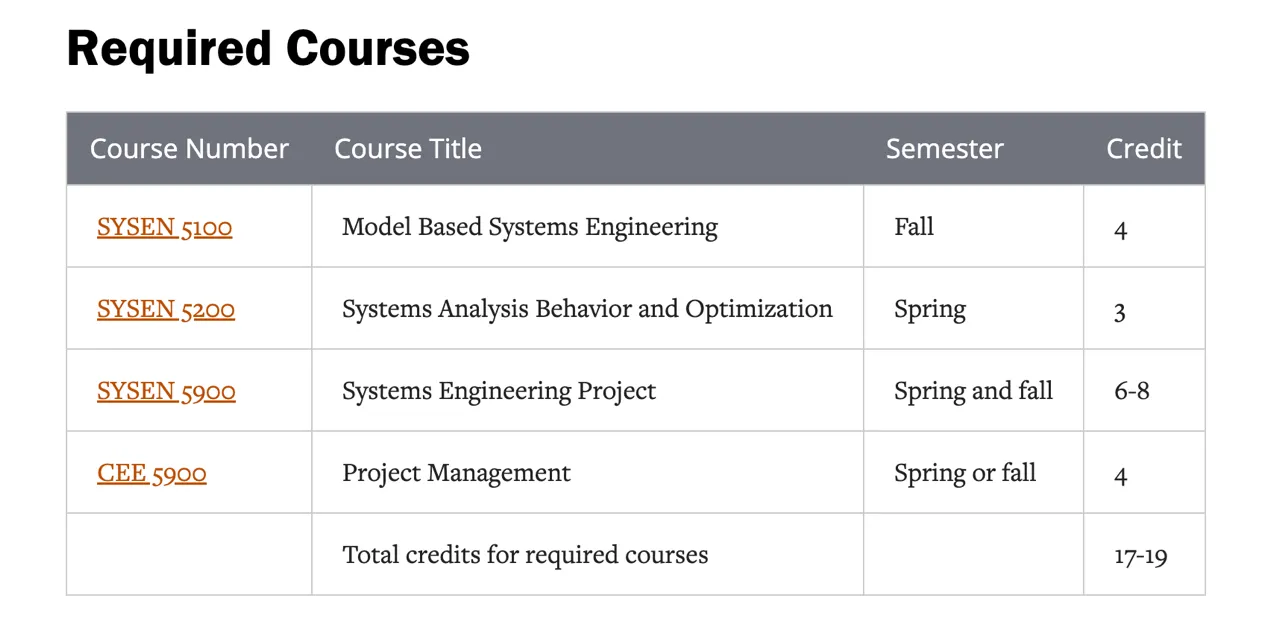Click the Total credits for required courses text
The width and height of the screenshot is (1271, 628).
click(525, 556)
